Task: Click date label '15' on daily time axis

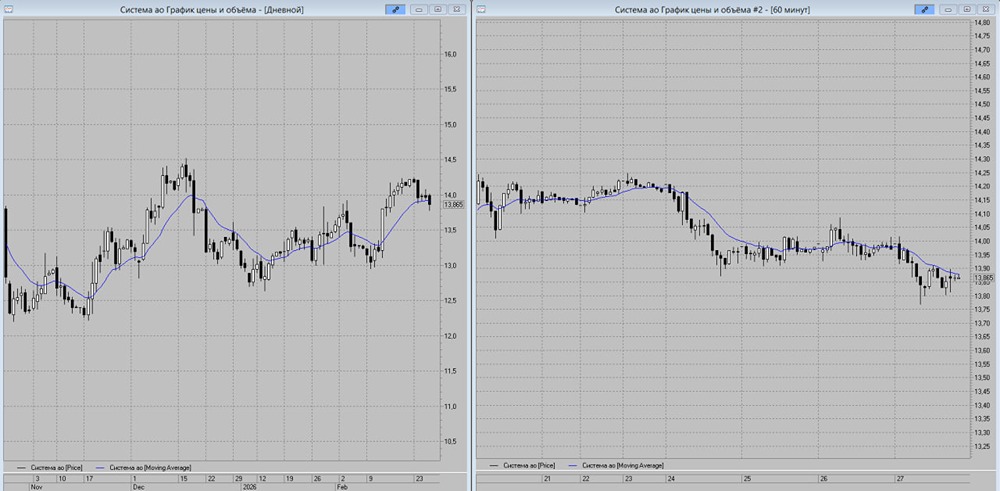Action: (x=183, y=478)
